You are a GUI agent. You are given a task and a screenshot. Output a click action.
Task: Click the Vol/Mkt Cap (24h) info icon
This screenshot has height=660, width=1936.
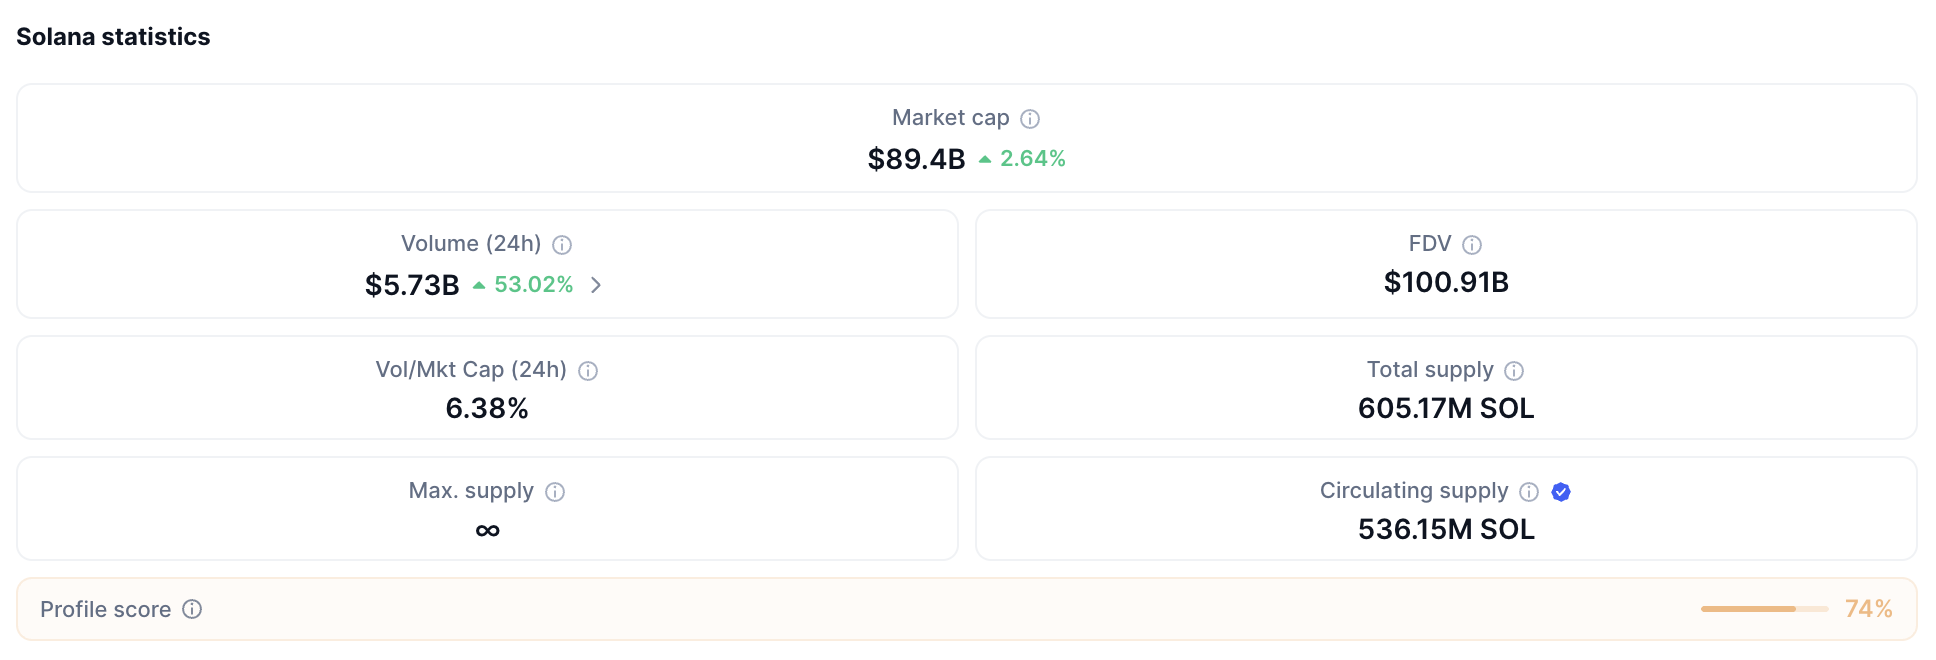[x=588, y=371]
